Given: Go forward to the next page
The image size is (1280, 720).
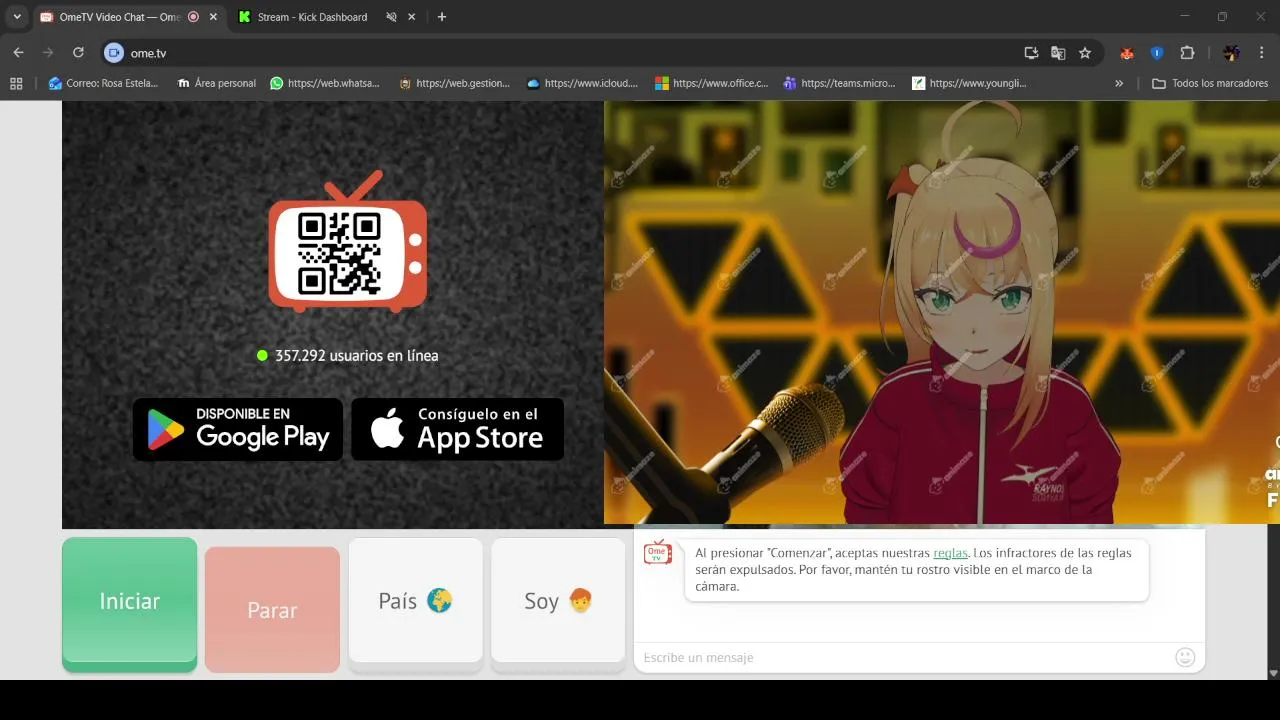Looking at the screenshot, I should coord(48,53).
